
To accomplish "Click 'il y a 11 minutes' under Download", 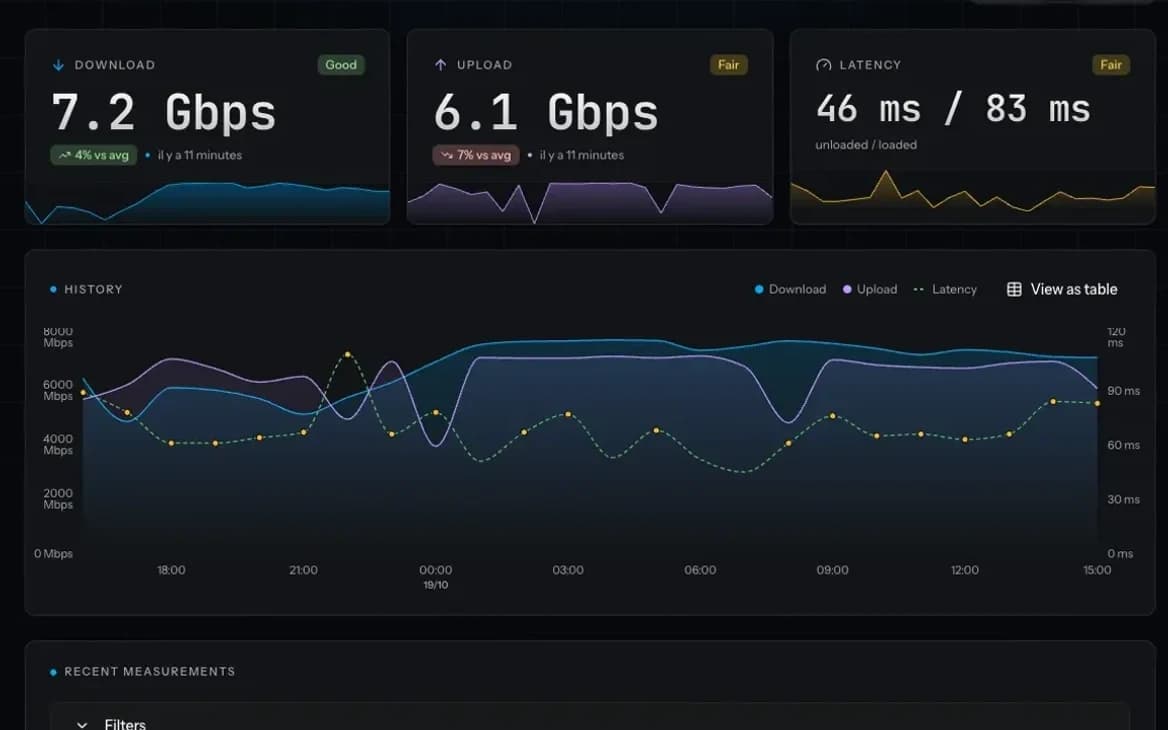I will [200, 156].
